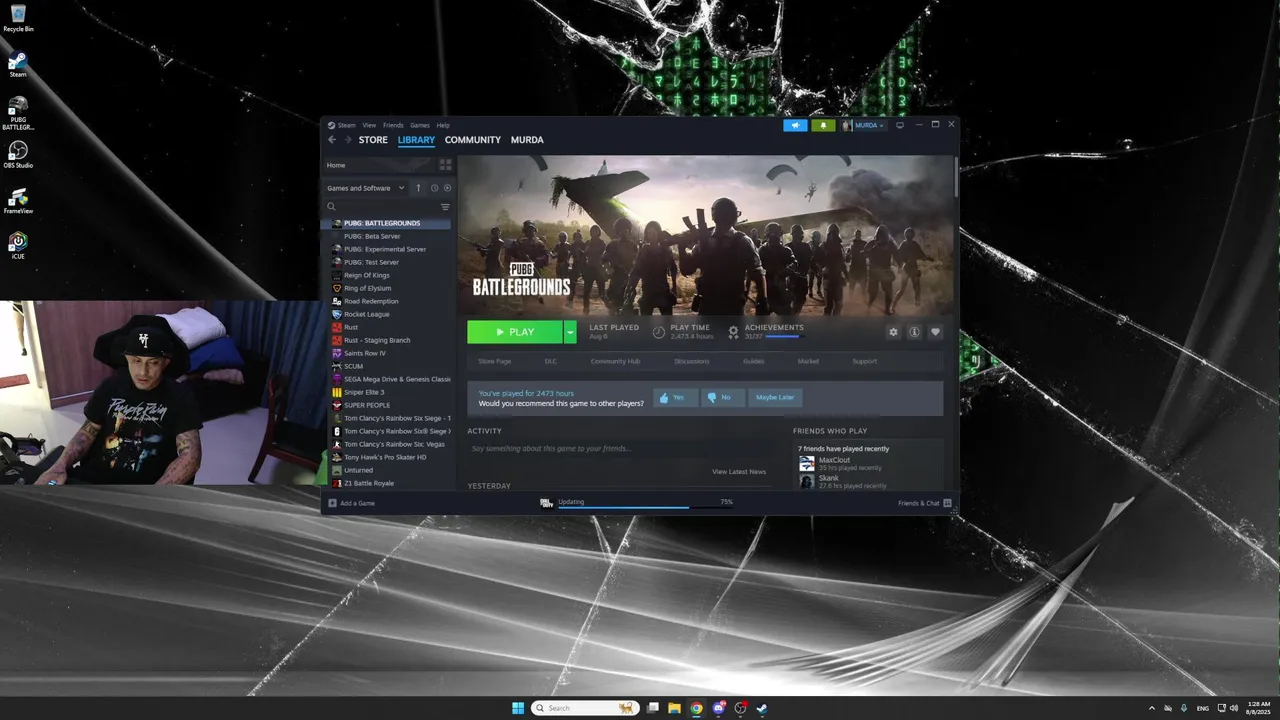The height and width of the screenshot is (720, 1280).
Task: Open friend MaxClout's entry
Action: pyautogui.click(x=840, y=463)
